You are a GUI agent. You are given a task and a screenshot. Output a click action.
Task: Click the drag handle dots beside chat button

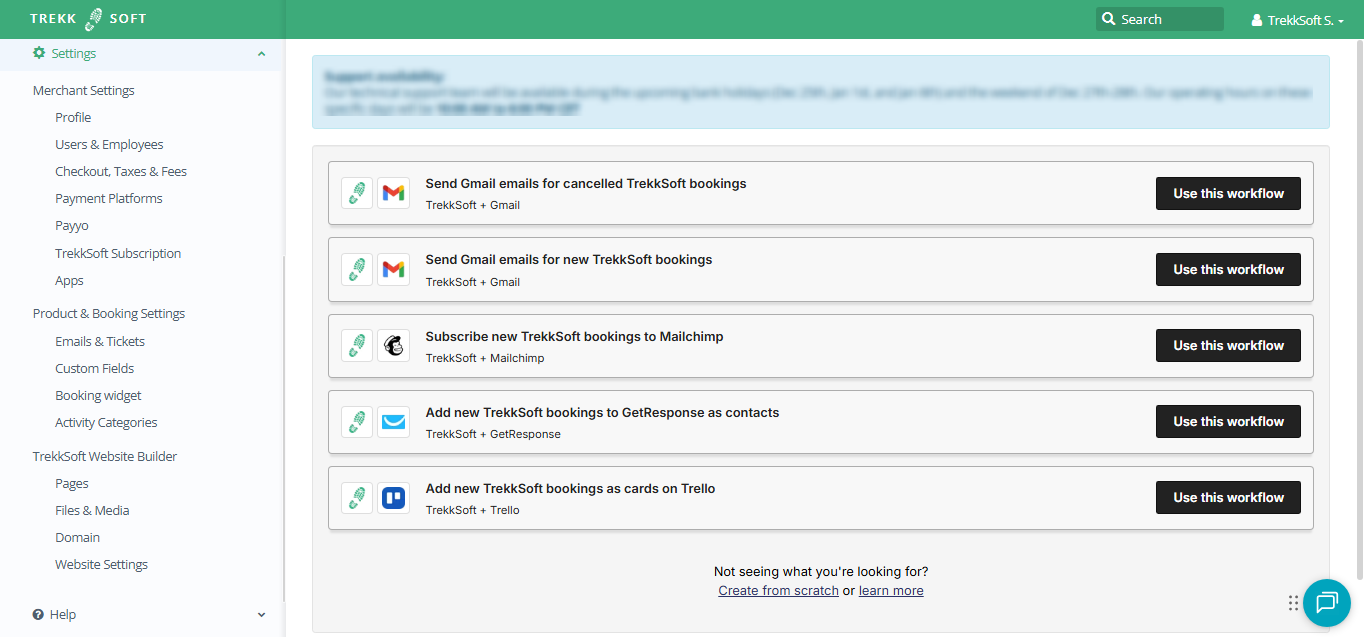[1293, 602]
